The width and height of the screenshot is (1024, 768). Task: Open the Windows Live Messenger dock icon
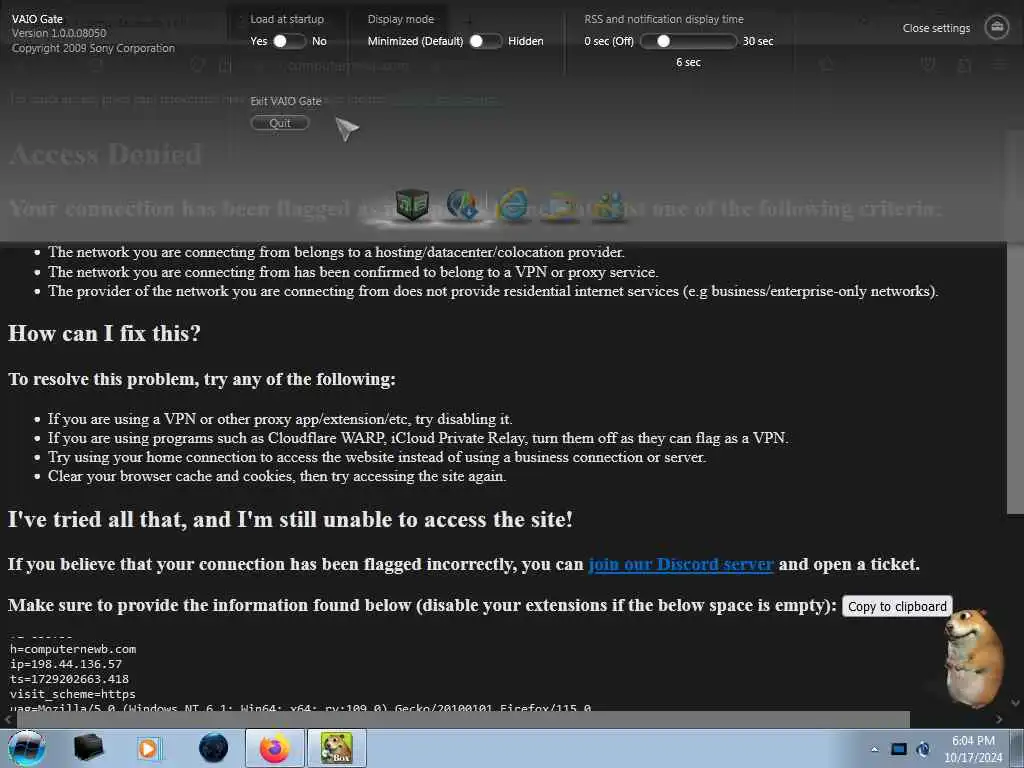coord(609,206)
